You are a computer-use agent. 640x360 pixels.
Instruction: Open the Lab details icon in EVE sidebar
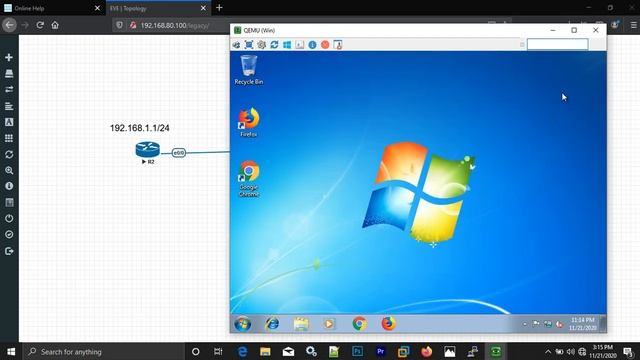point(9,202)
